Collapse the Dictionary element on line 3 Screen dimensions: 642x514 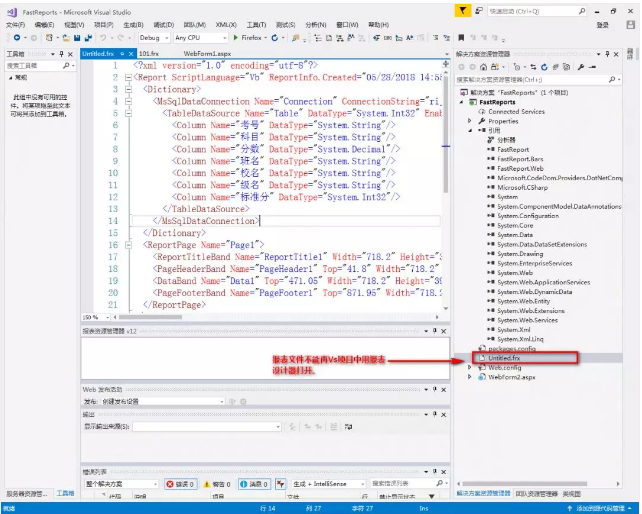129,89
